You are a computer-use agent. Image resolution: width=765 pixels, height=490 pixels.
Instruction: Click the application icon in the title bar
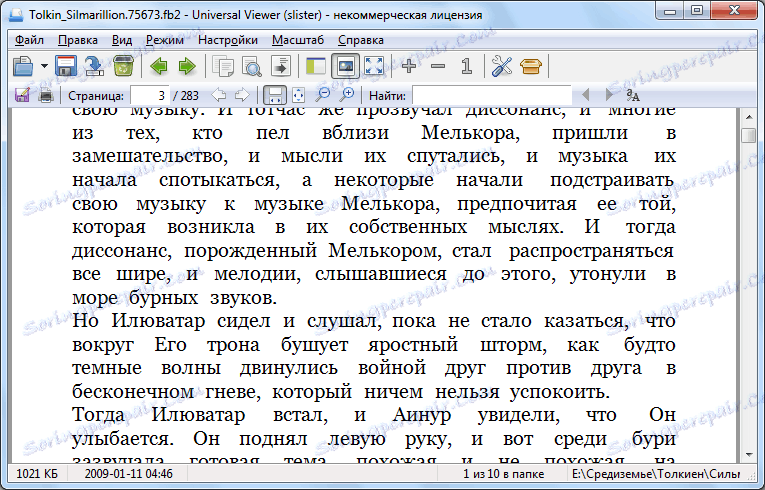click(16, 15)
